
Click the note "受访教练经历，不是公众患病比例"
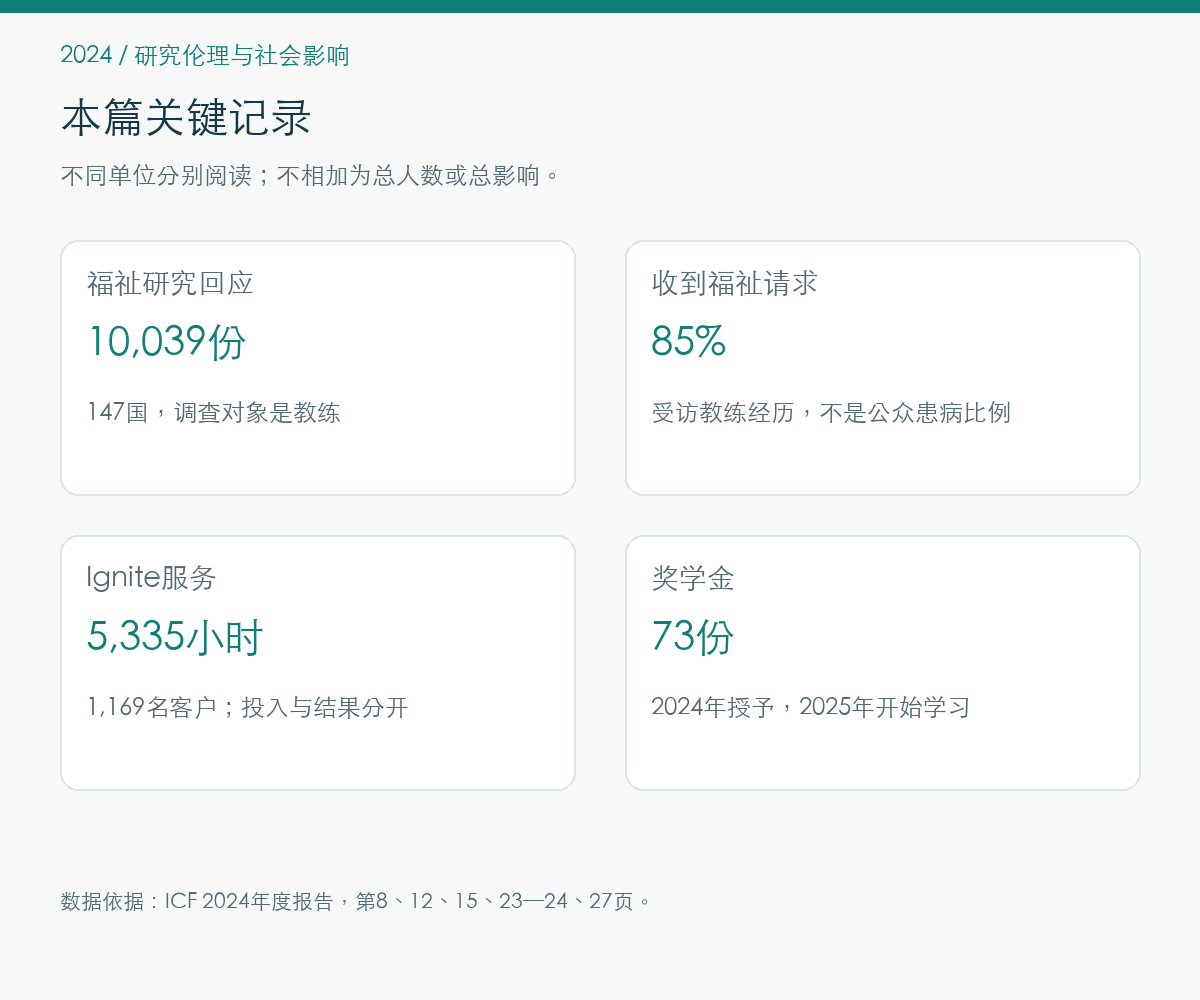[x=831, y=412]
